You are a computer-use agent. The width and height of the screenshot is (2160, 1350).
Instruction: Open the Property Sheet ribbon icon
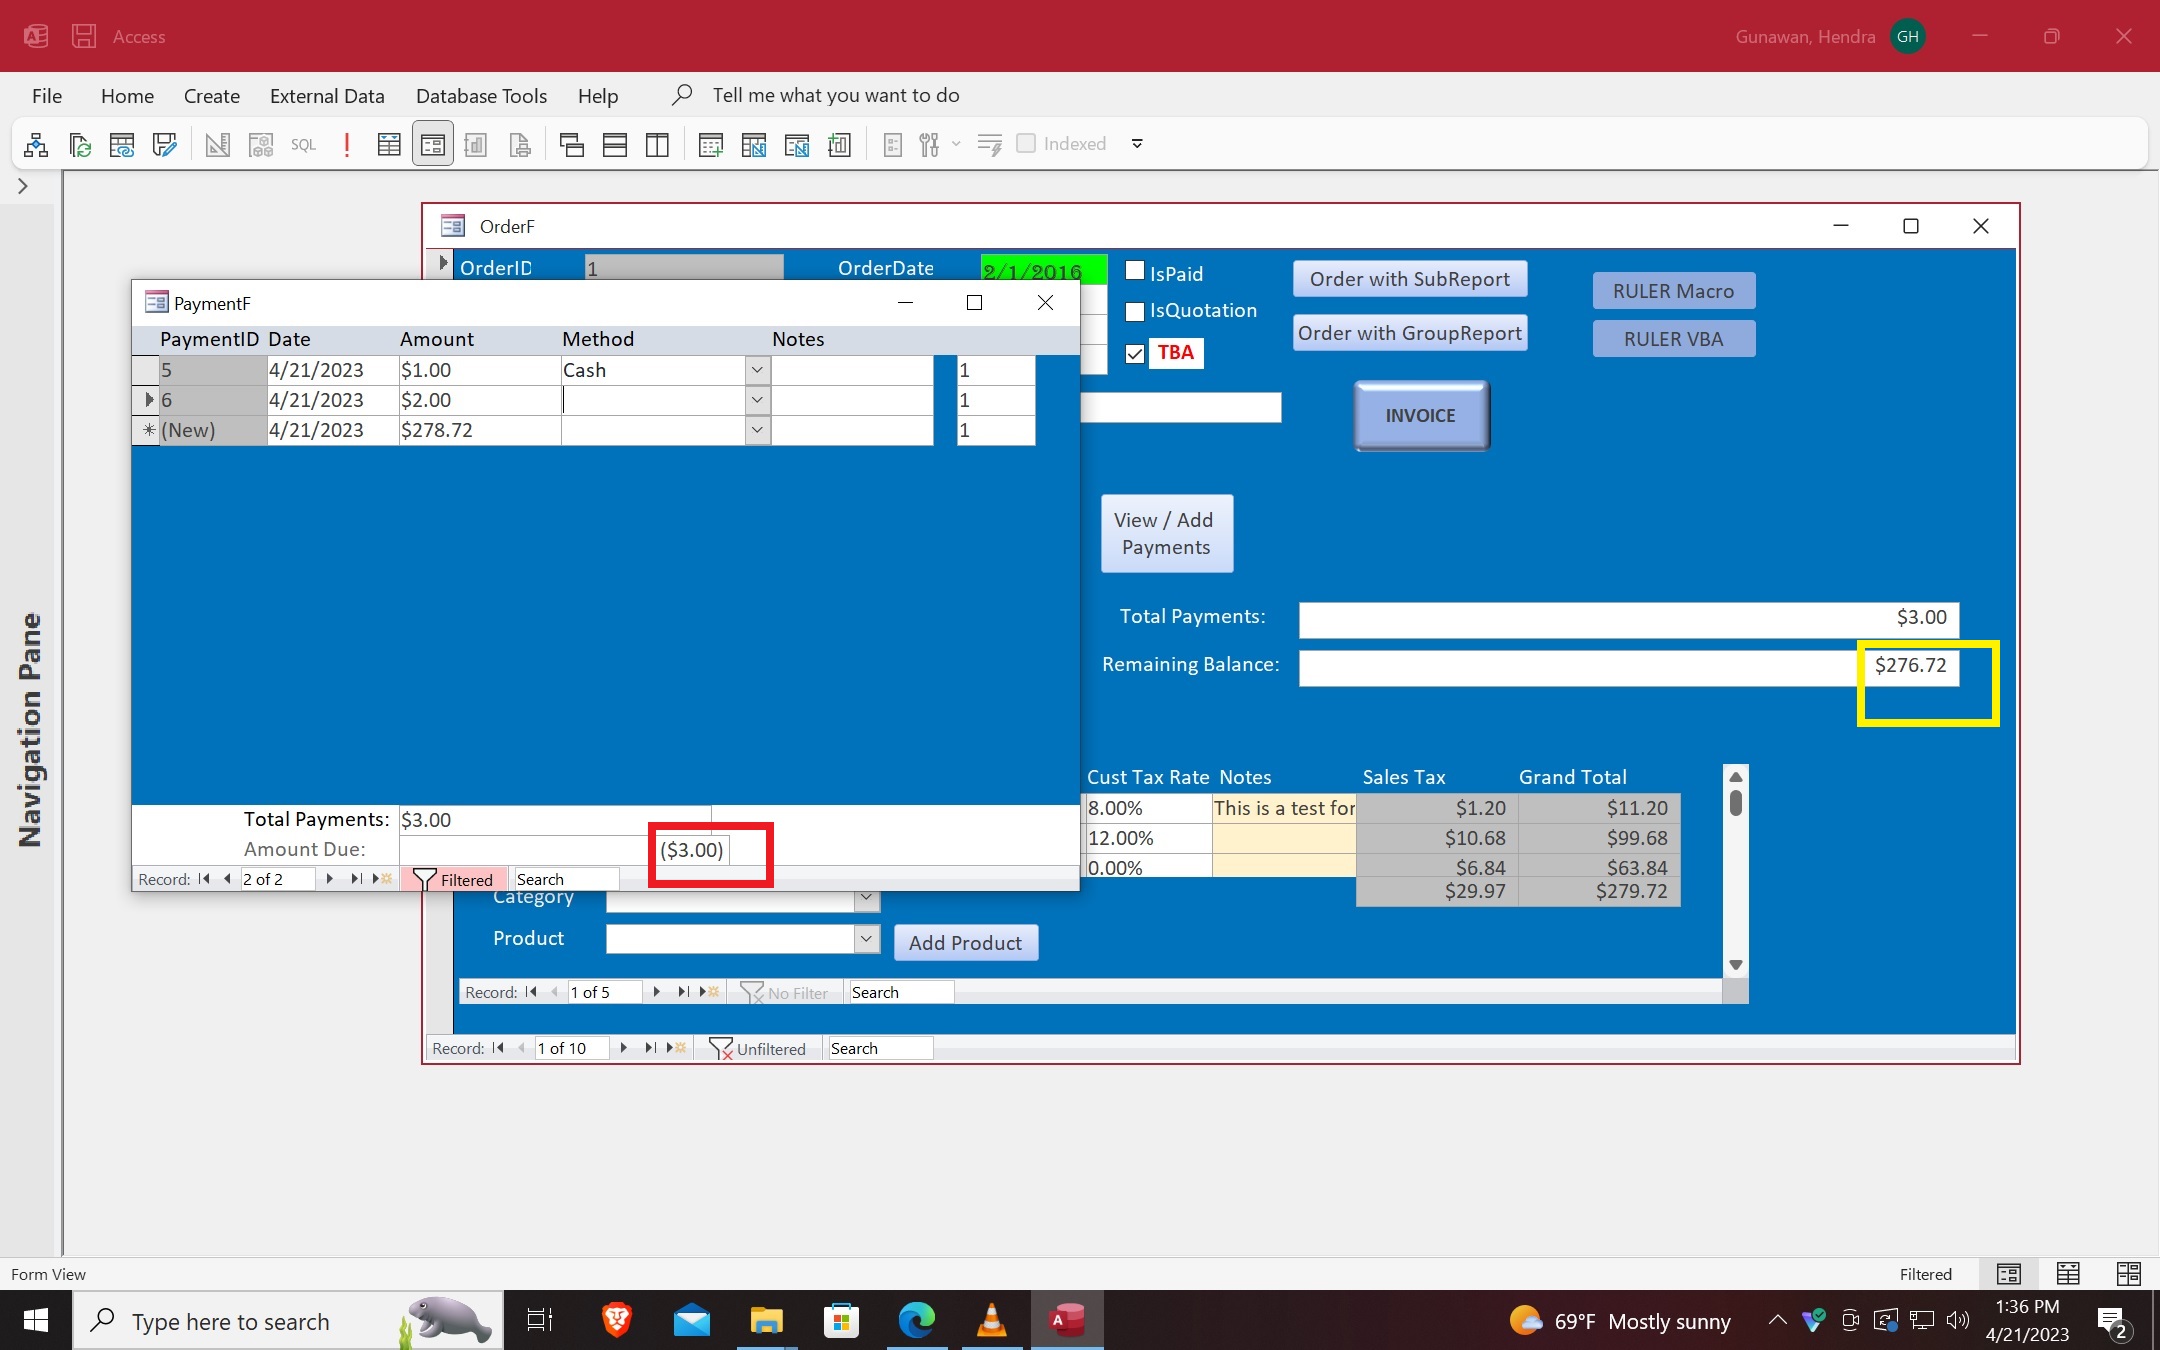[891, 144]
